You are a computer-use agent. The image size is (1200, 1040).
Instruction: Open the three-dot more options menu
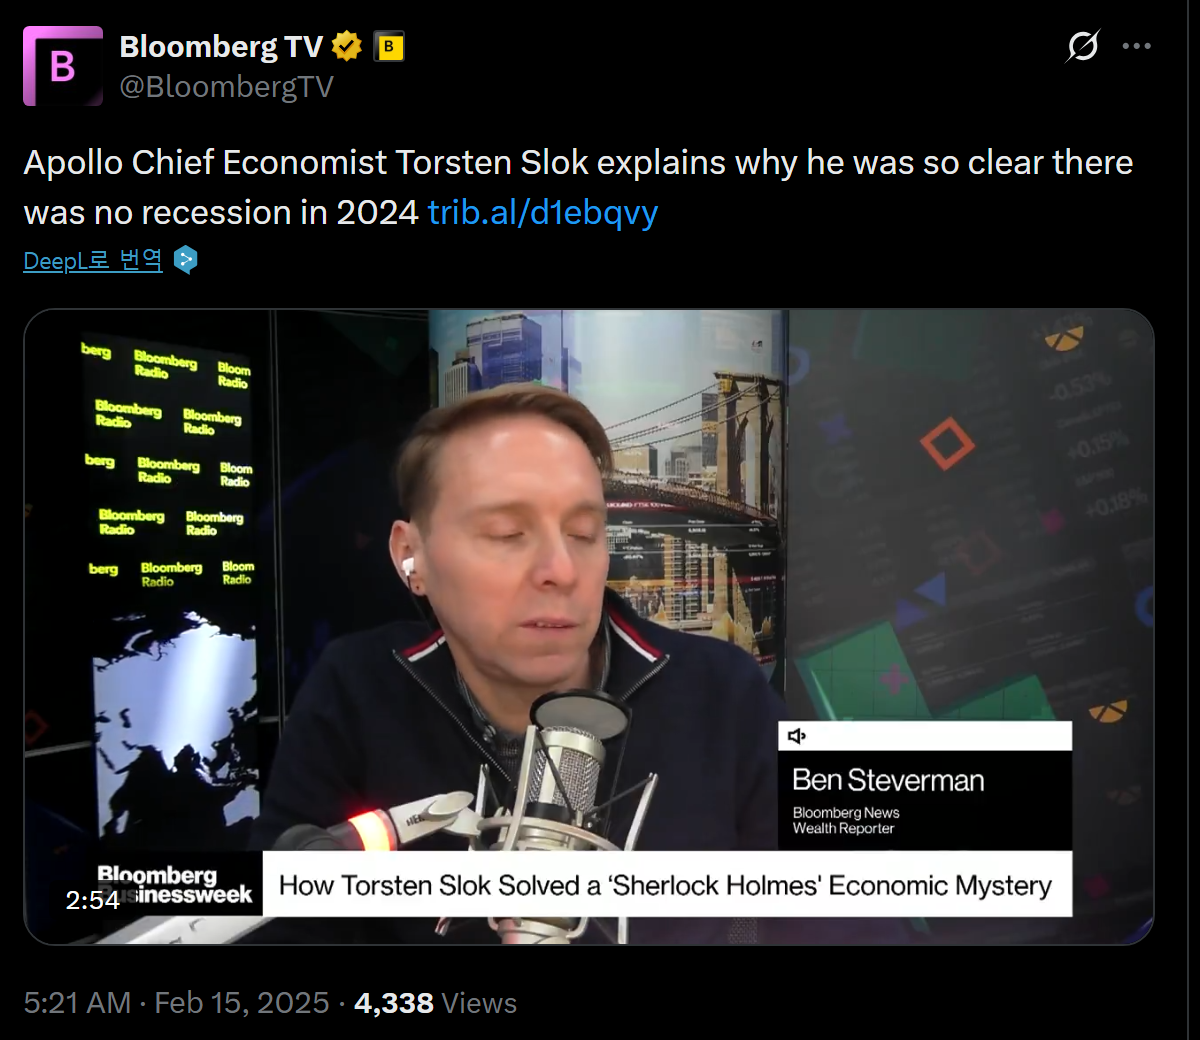click(1137, 46)
